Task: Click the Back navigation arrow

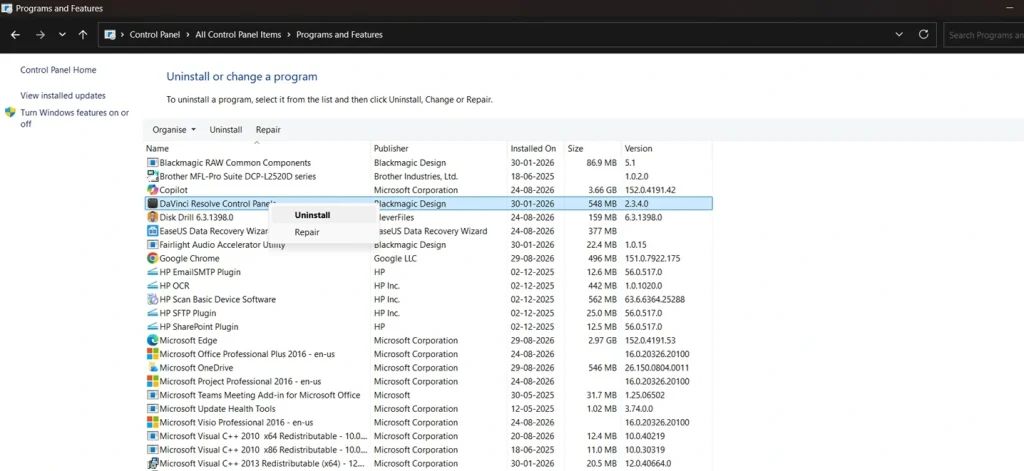Action: [x=16, y=35]
